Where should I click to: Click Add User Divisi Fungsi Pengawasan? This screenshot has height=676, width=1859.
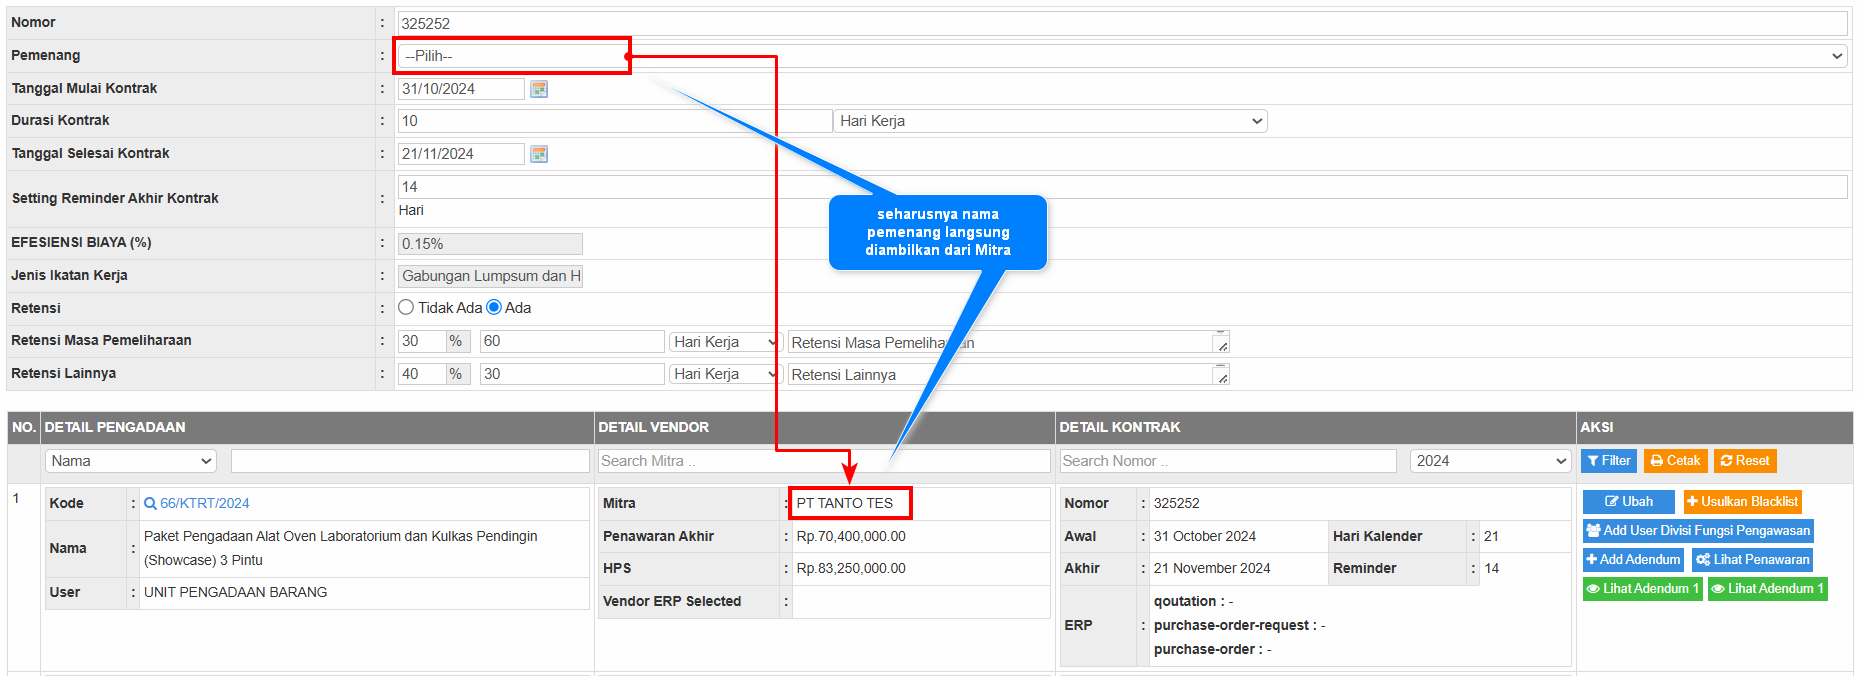click(x=1697, y=531)
